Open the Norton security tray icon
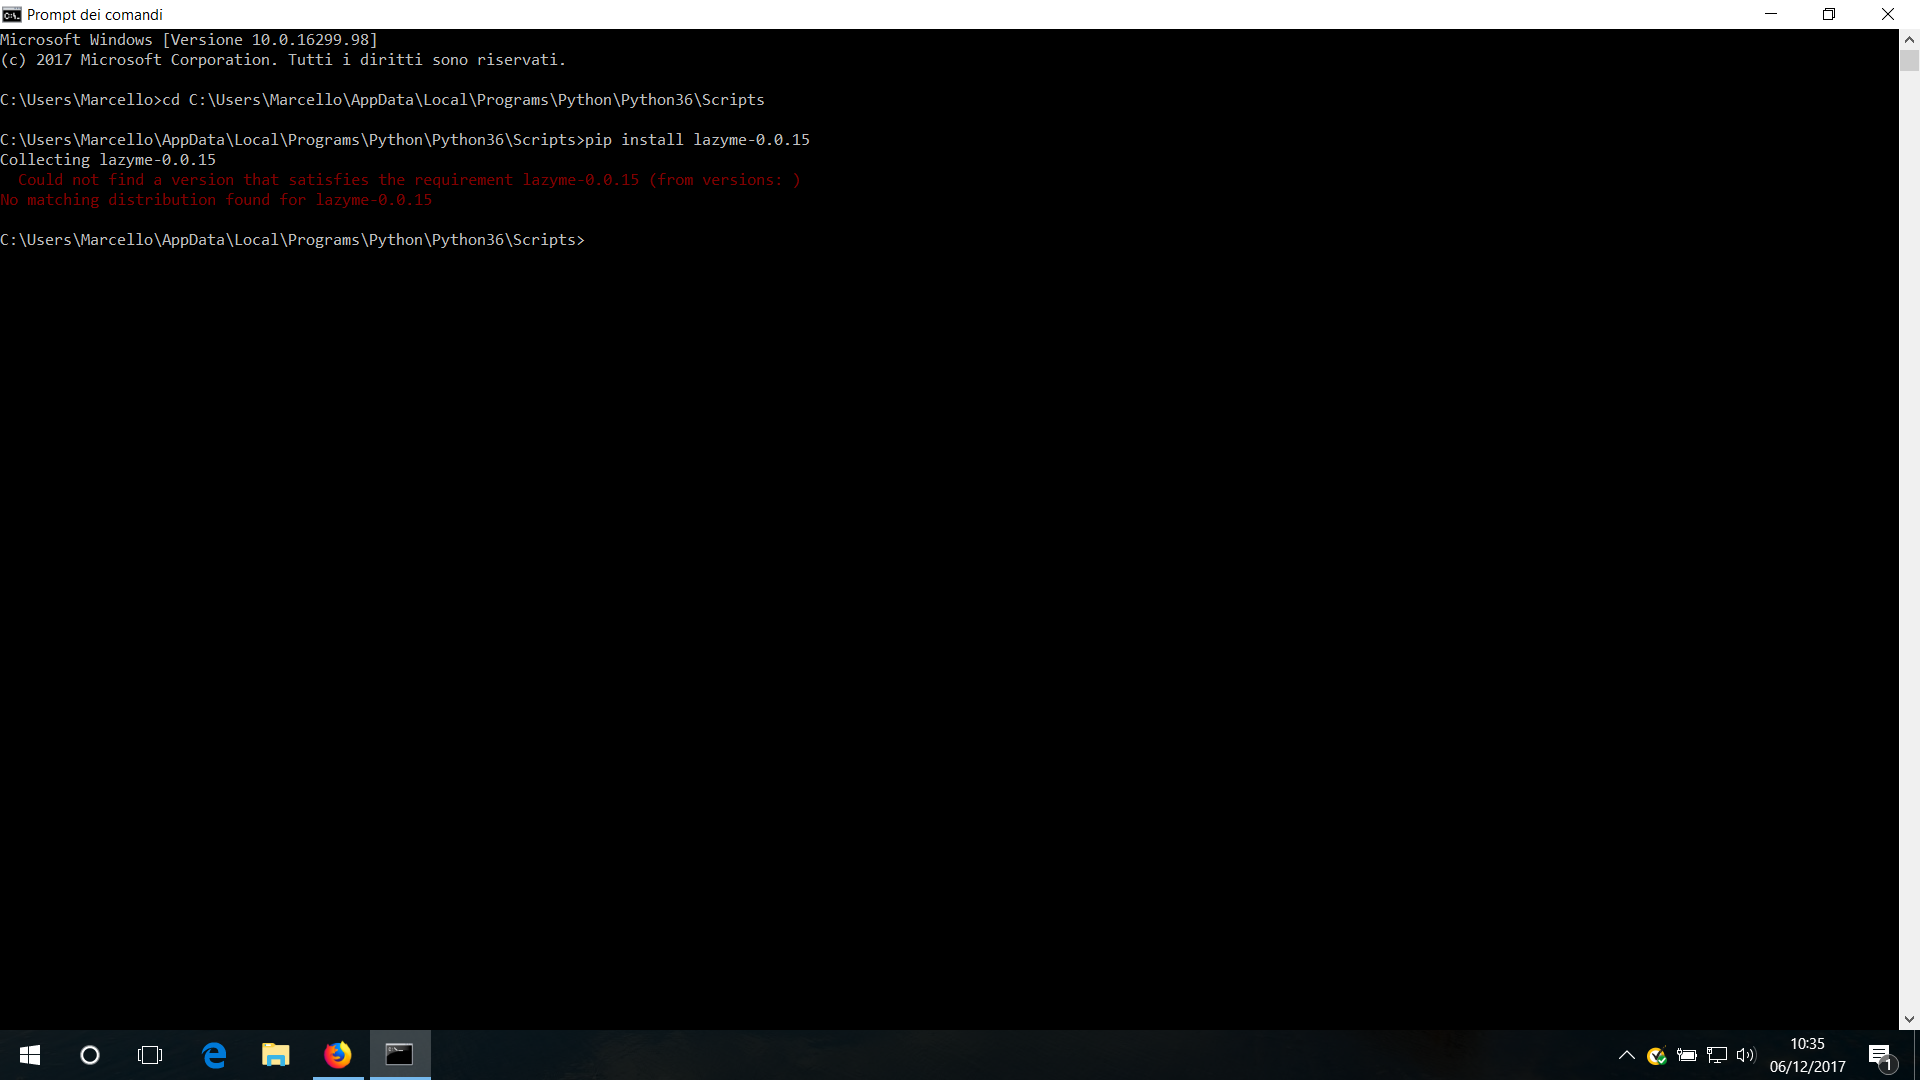This screenshot has width=1920, height=1080. (x=1656, y=1055)
